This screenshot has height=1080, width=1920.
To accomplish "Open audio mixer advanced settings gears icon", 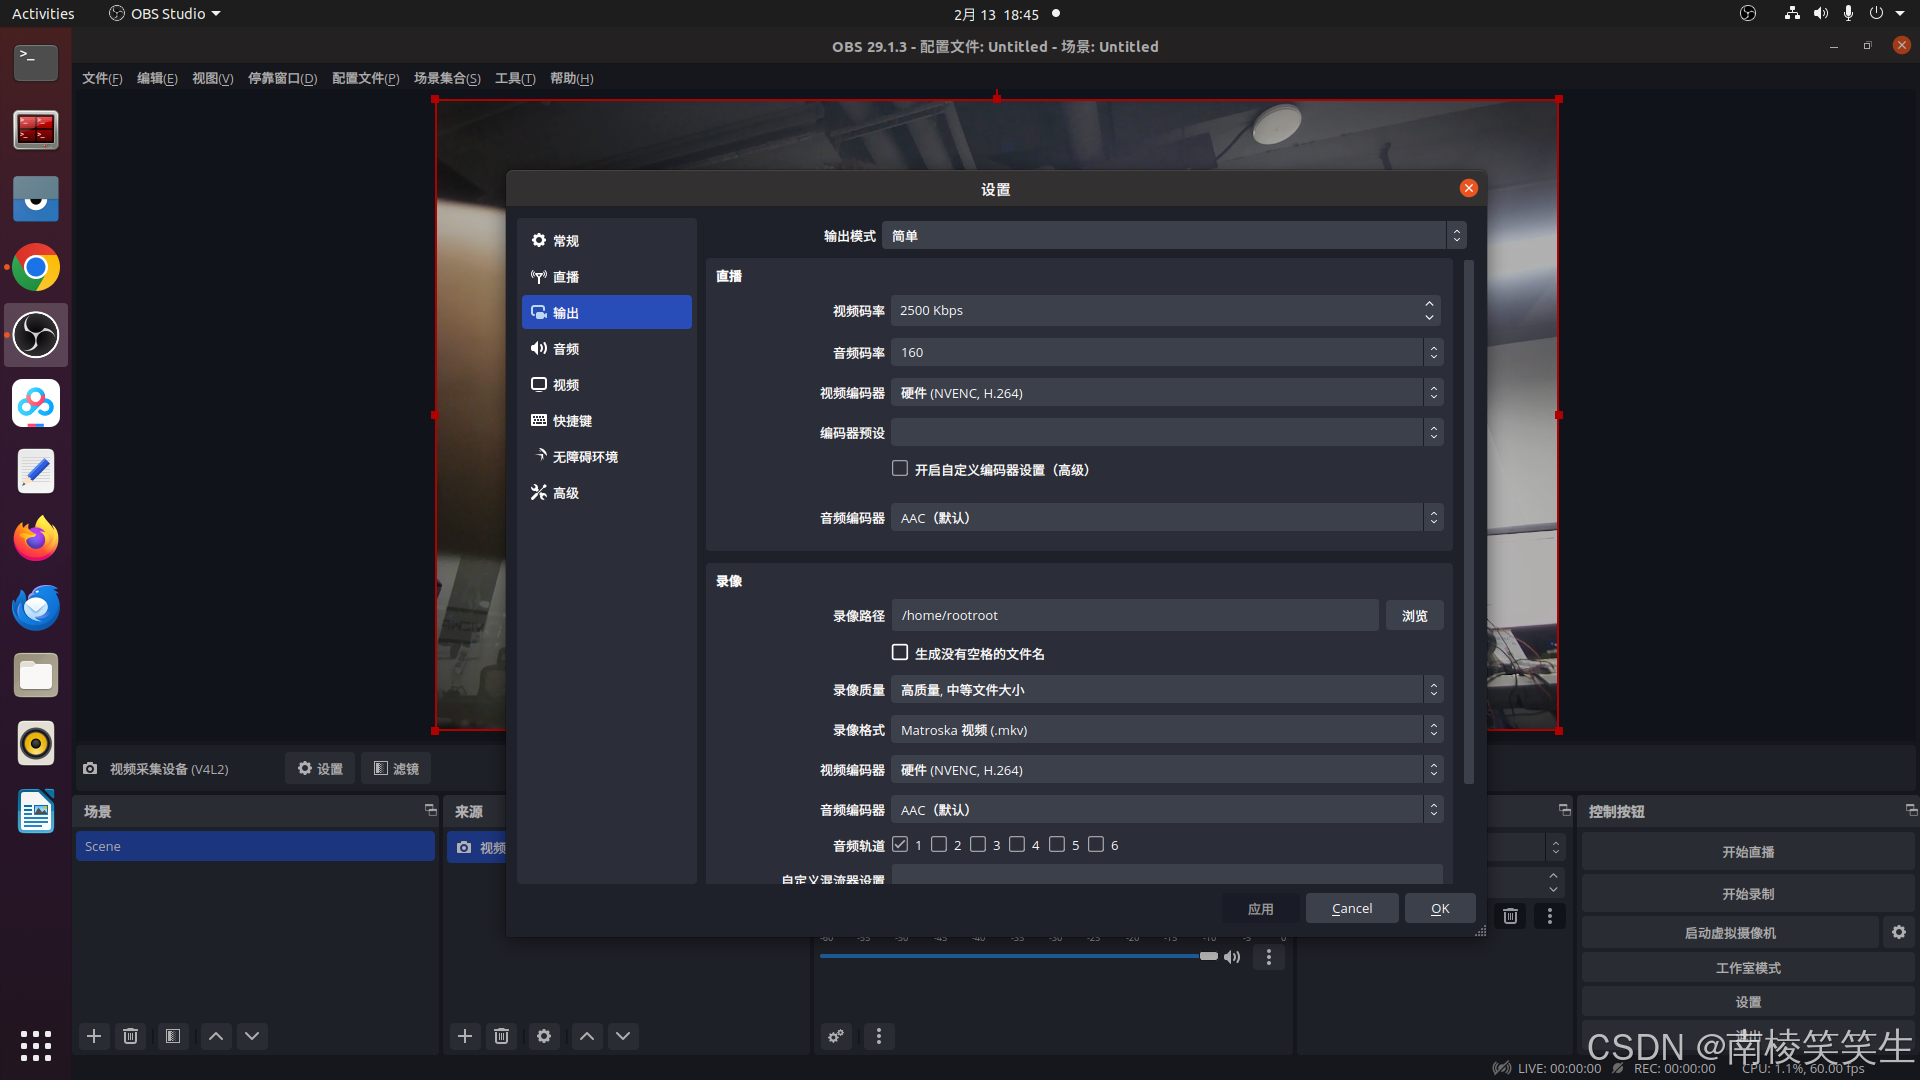I will click(836, 1036).
